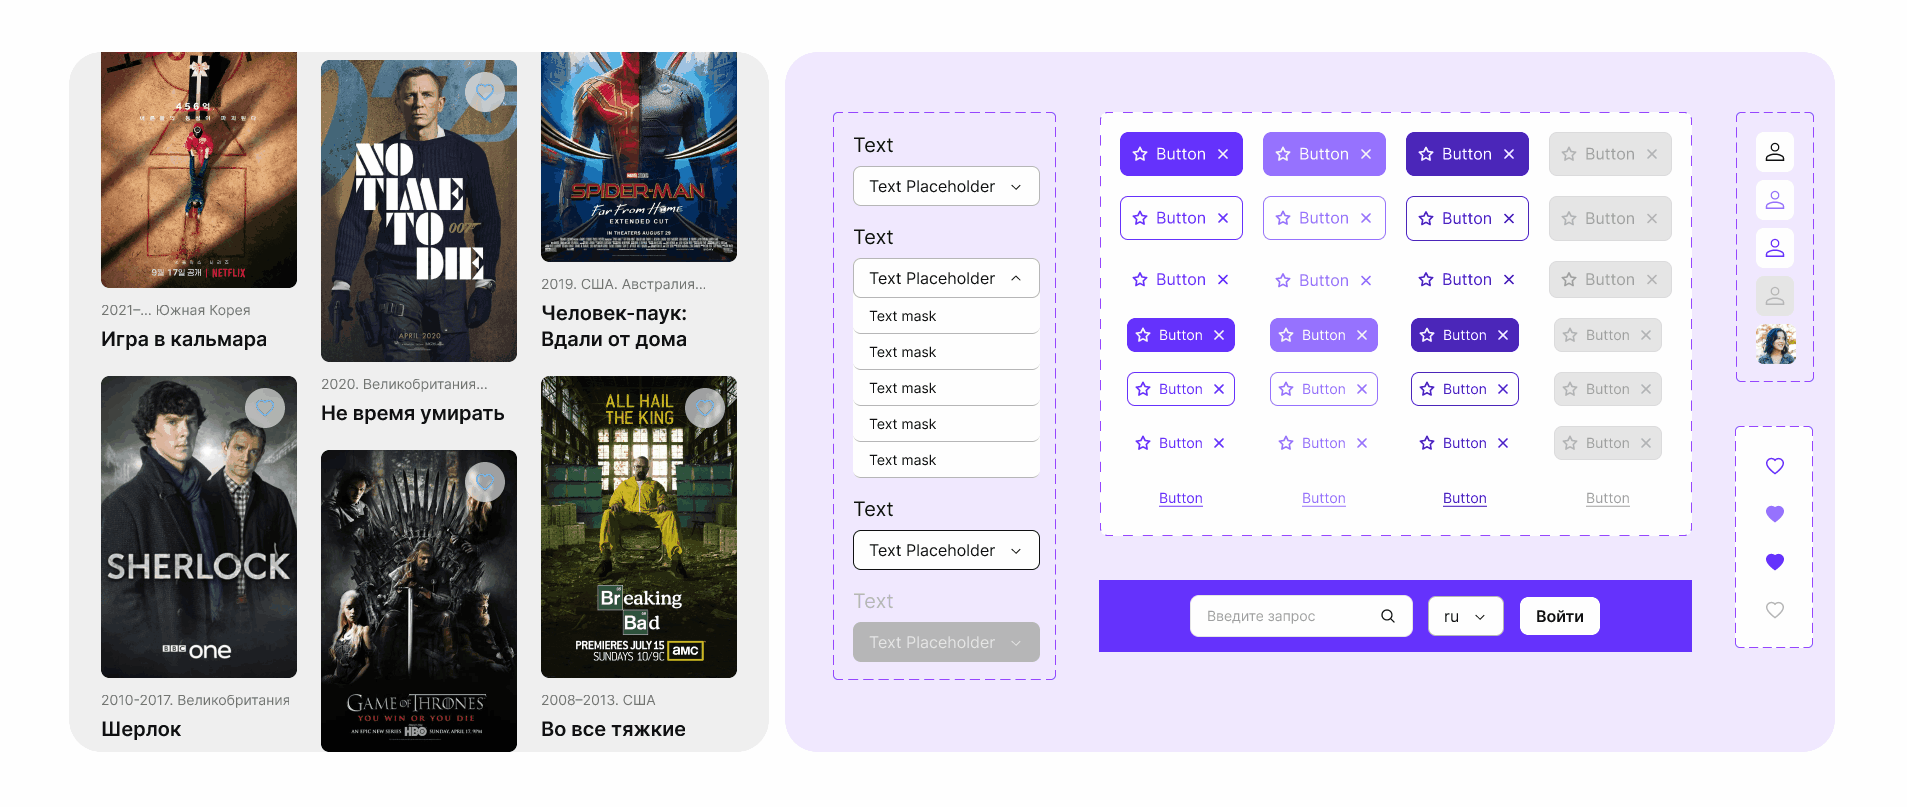Screen dimensions: 1907x807
Task: Click the X in the small filled bright-purple Button
Action: coord(1219,335)
